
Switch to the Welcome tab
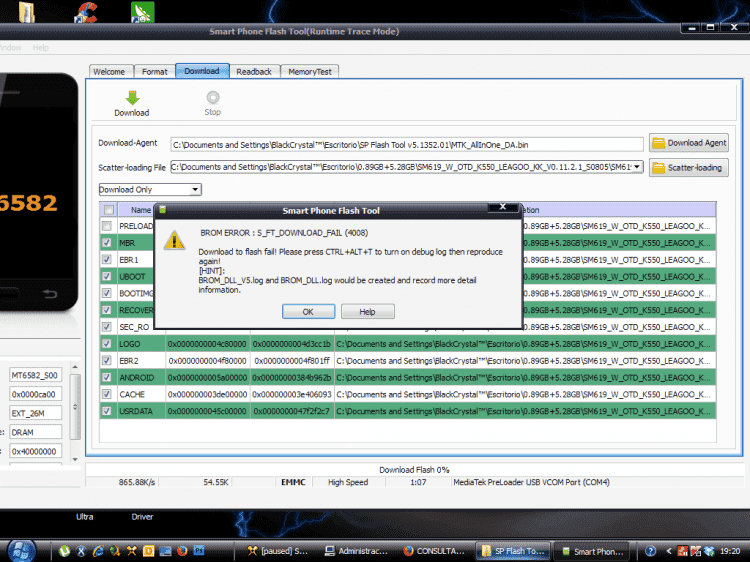pyautogui.click(x=110, y=72)
